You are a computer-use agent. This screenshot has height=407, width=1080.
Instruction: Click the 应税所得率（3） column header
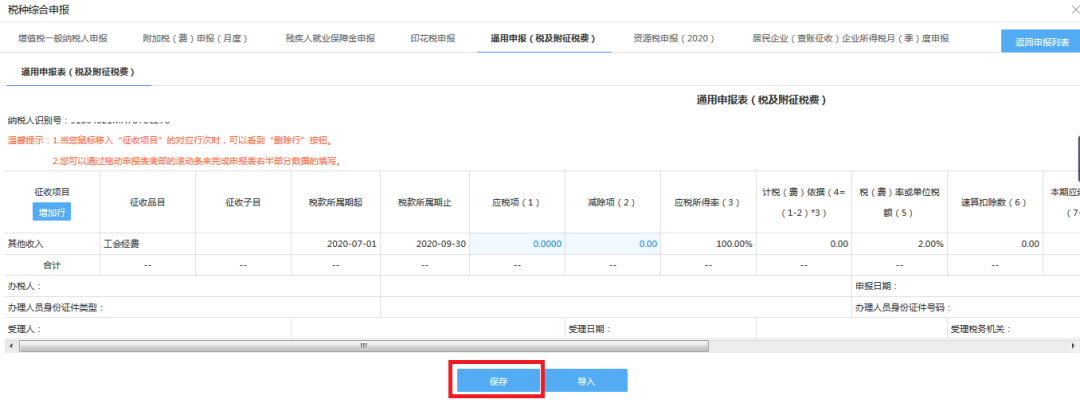[708, 203]
